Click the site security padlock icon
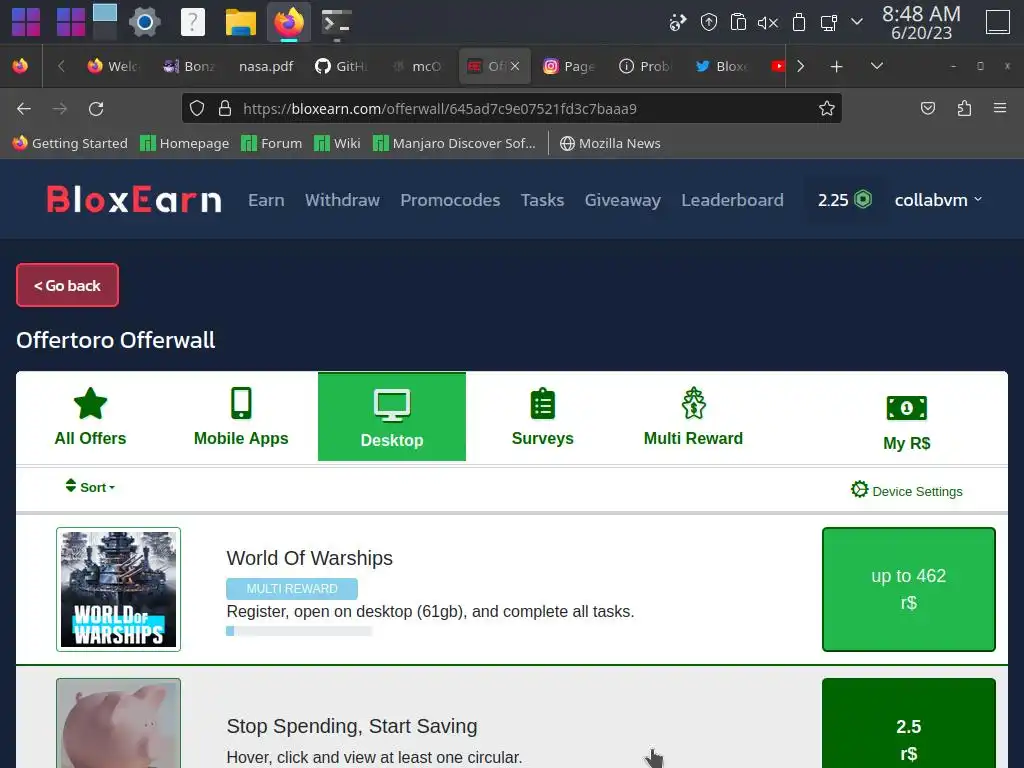 pos(225,108)
